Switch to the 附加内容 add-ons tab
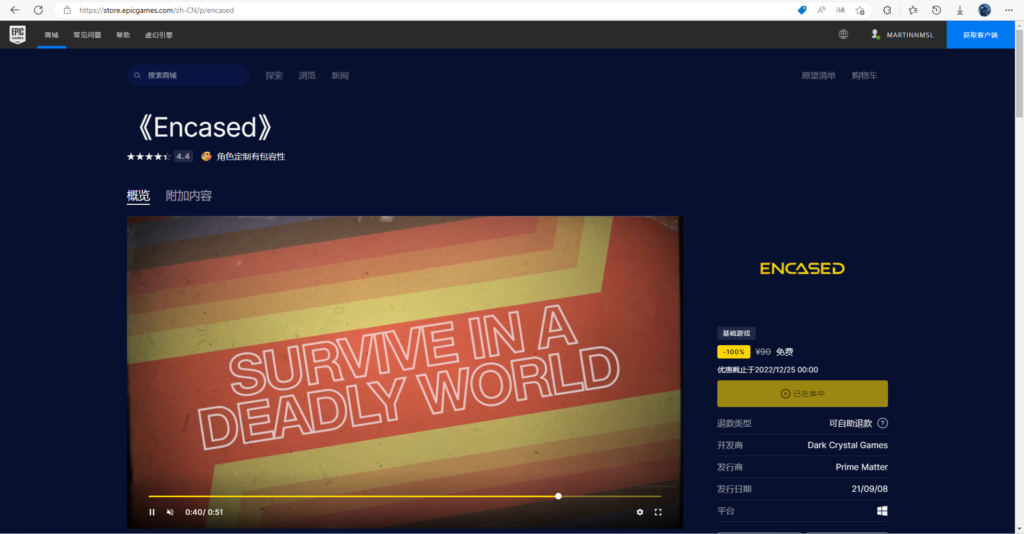This screenshot has height=534, width=1024. click(189, 196)
